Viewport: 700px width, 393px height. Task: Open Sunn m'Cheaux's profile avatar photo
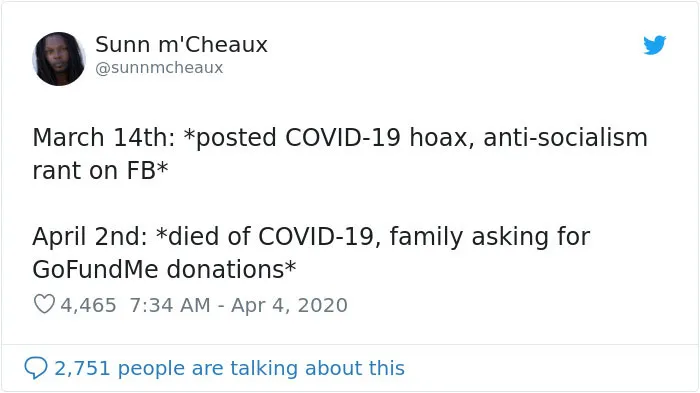pos(59,59)
